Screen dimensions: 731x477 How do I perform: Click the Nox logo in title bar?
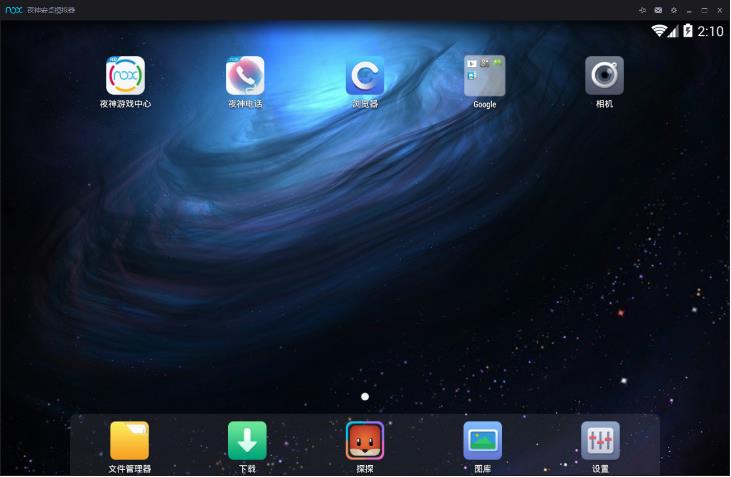14,10
